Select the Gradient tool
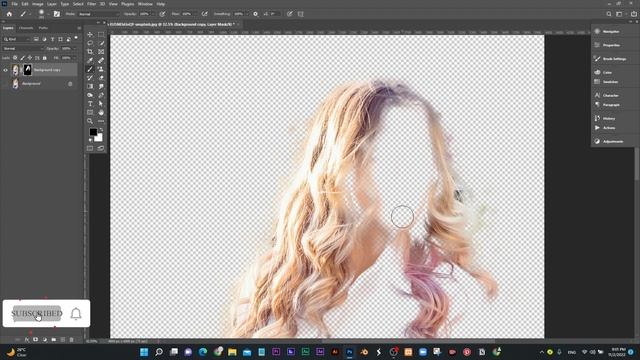 click(x=90, y=87)
